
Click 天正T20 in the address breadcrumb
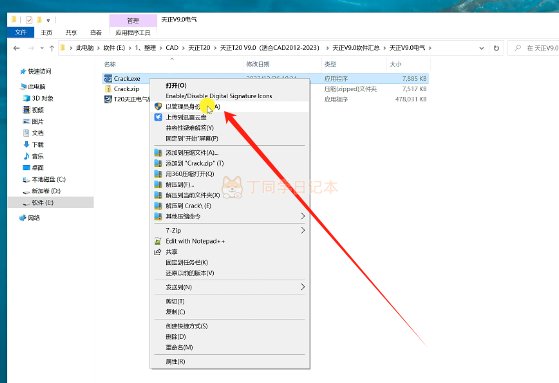[x=199, y=47]
